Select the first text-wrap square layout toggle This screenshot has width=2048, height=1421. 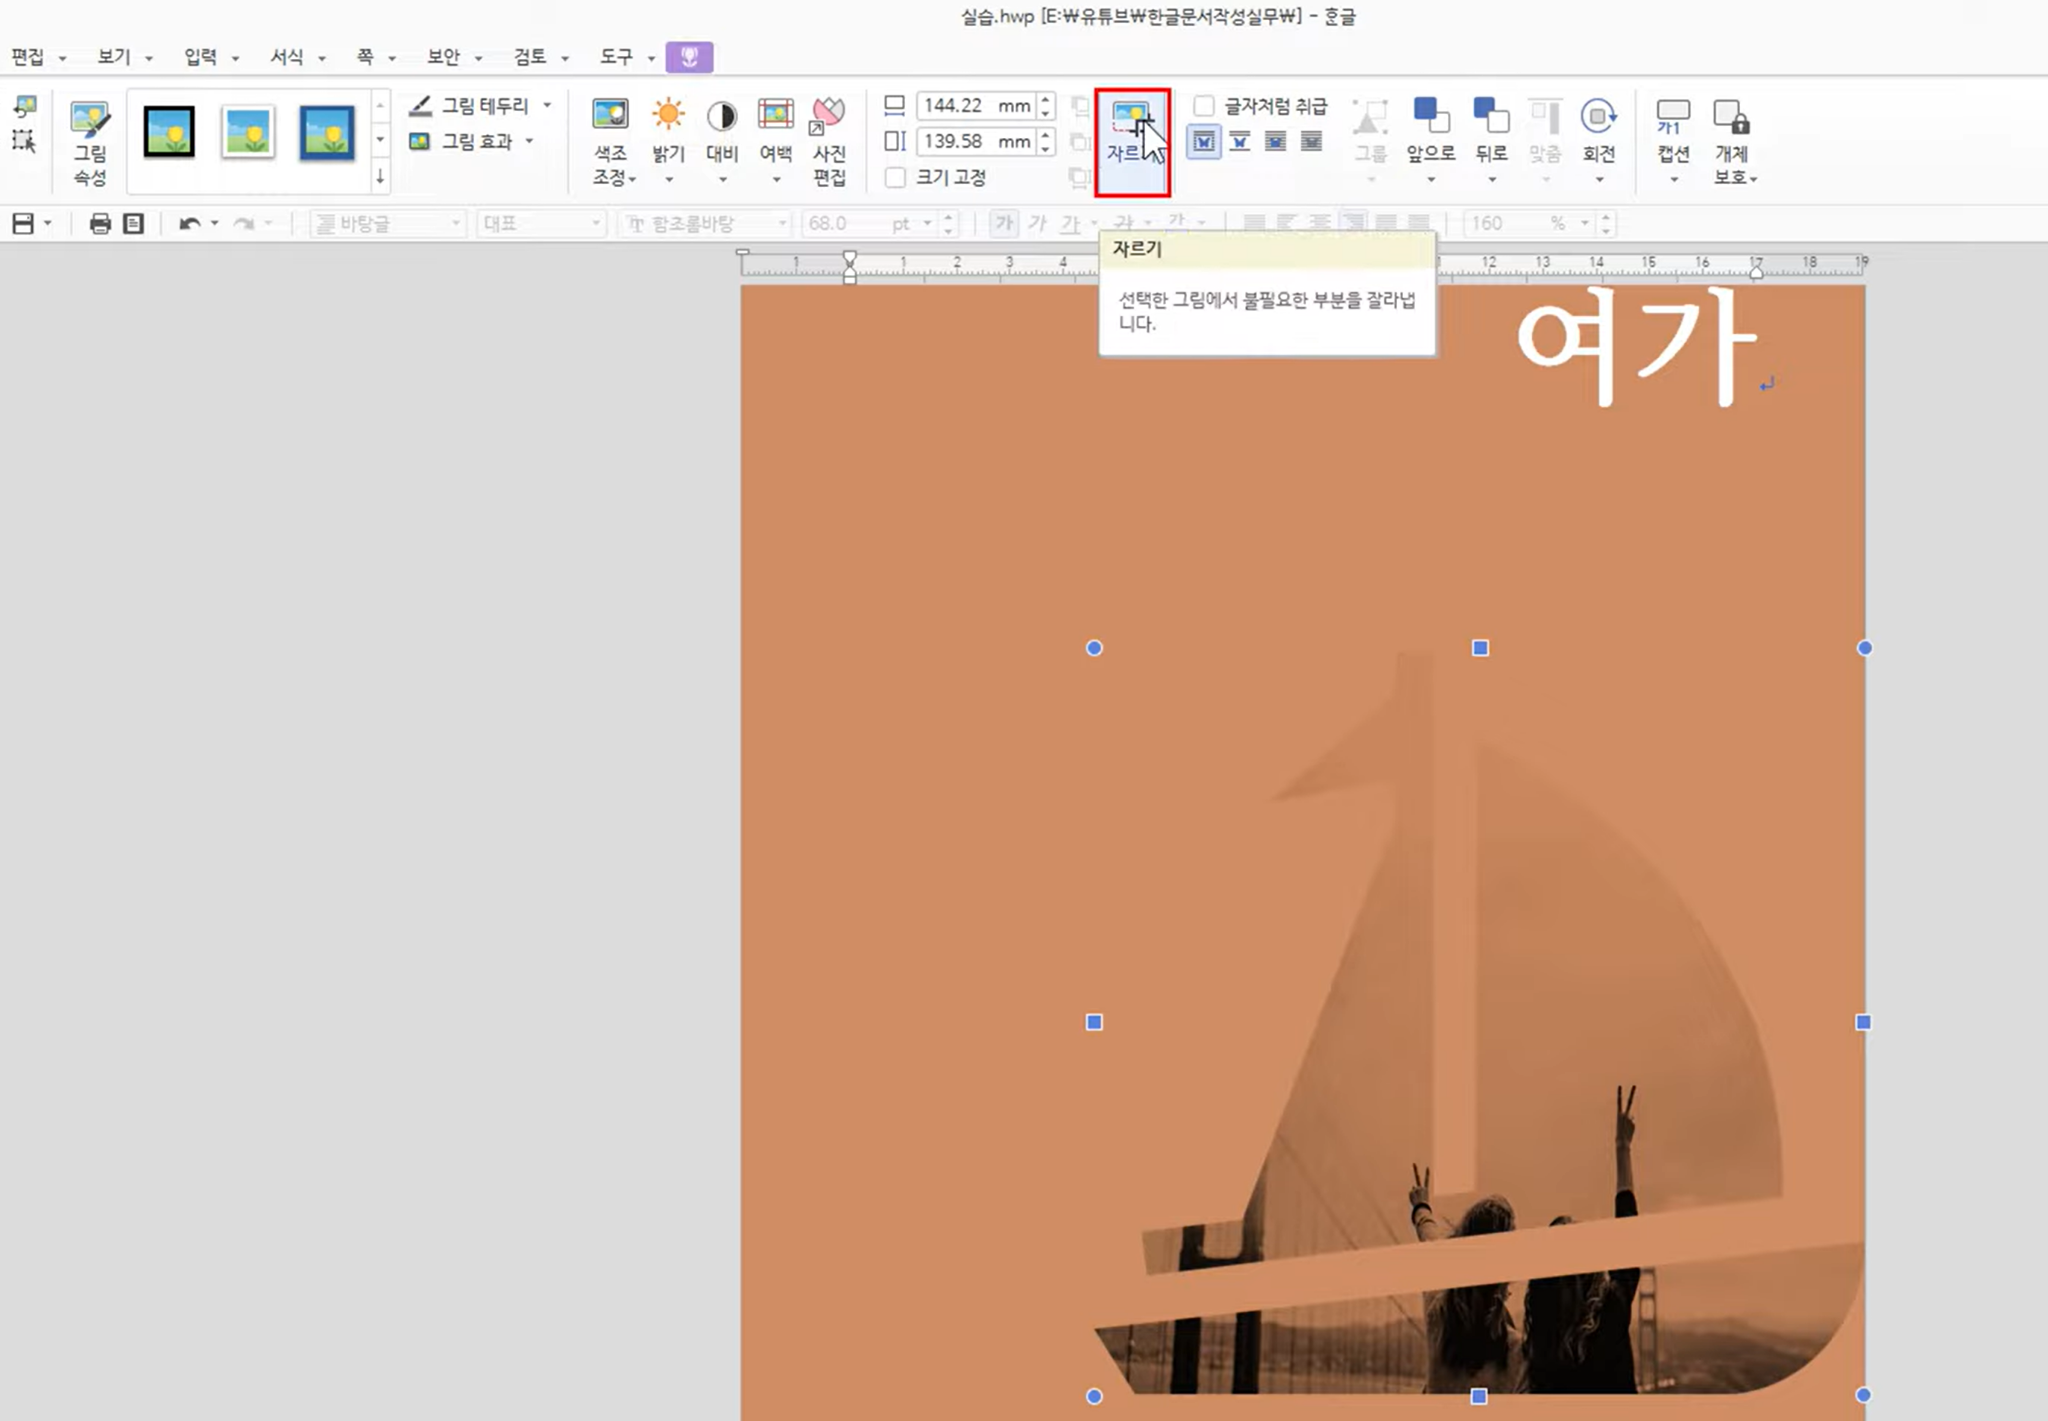[x=1203, y=142]
